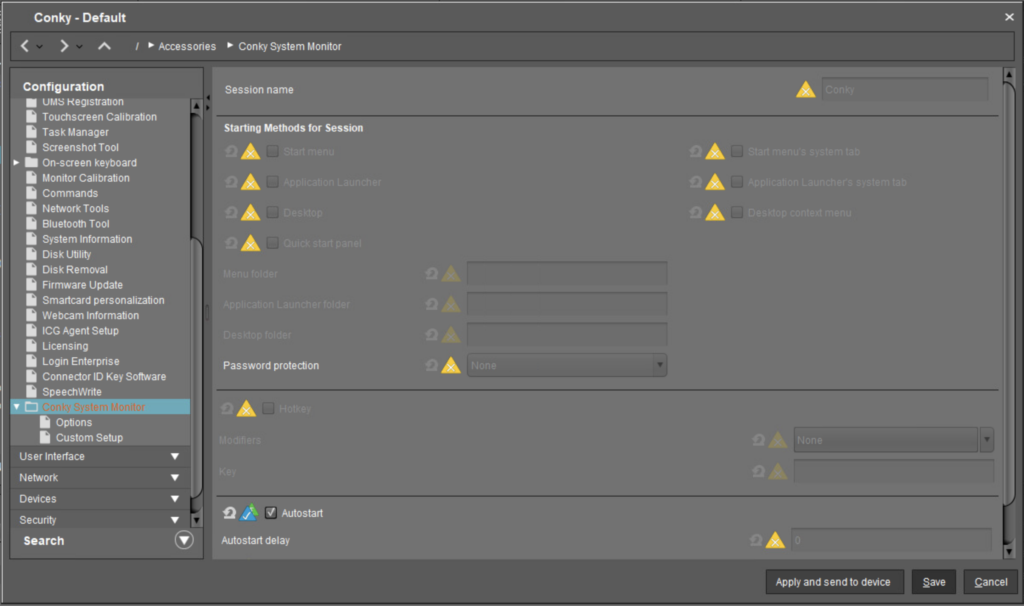
Task: Toggle the Application Launcher checkbox
Action: (272, 182)
